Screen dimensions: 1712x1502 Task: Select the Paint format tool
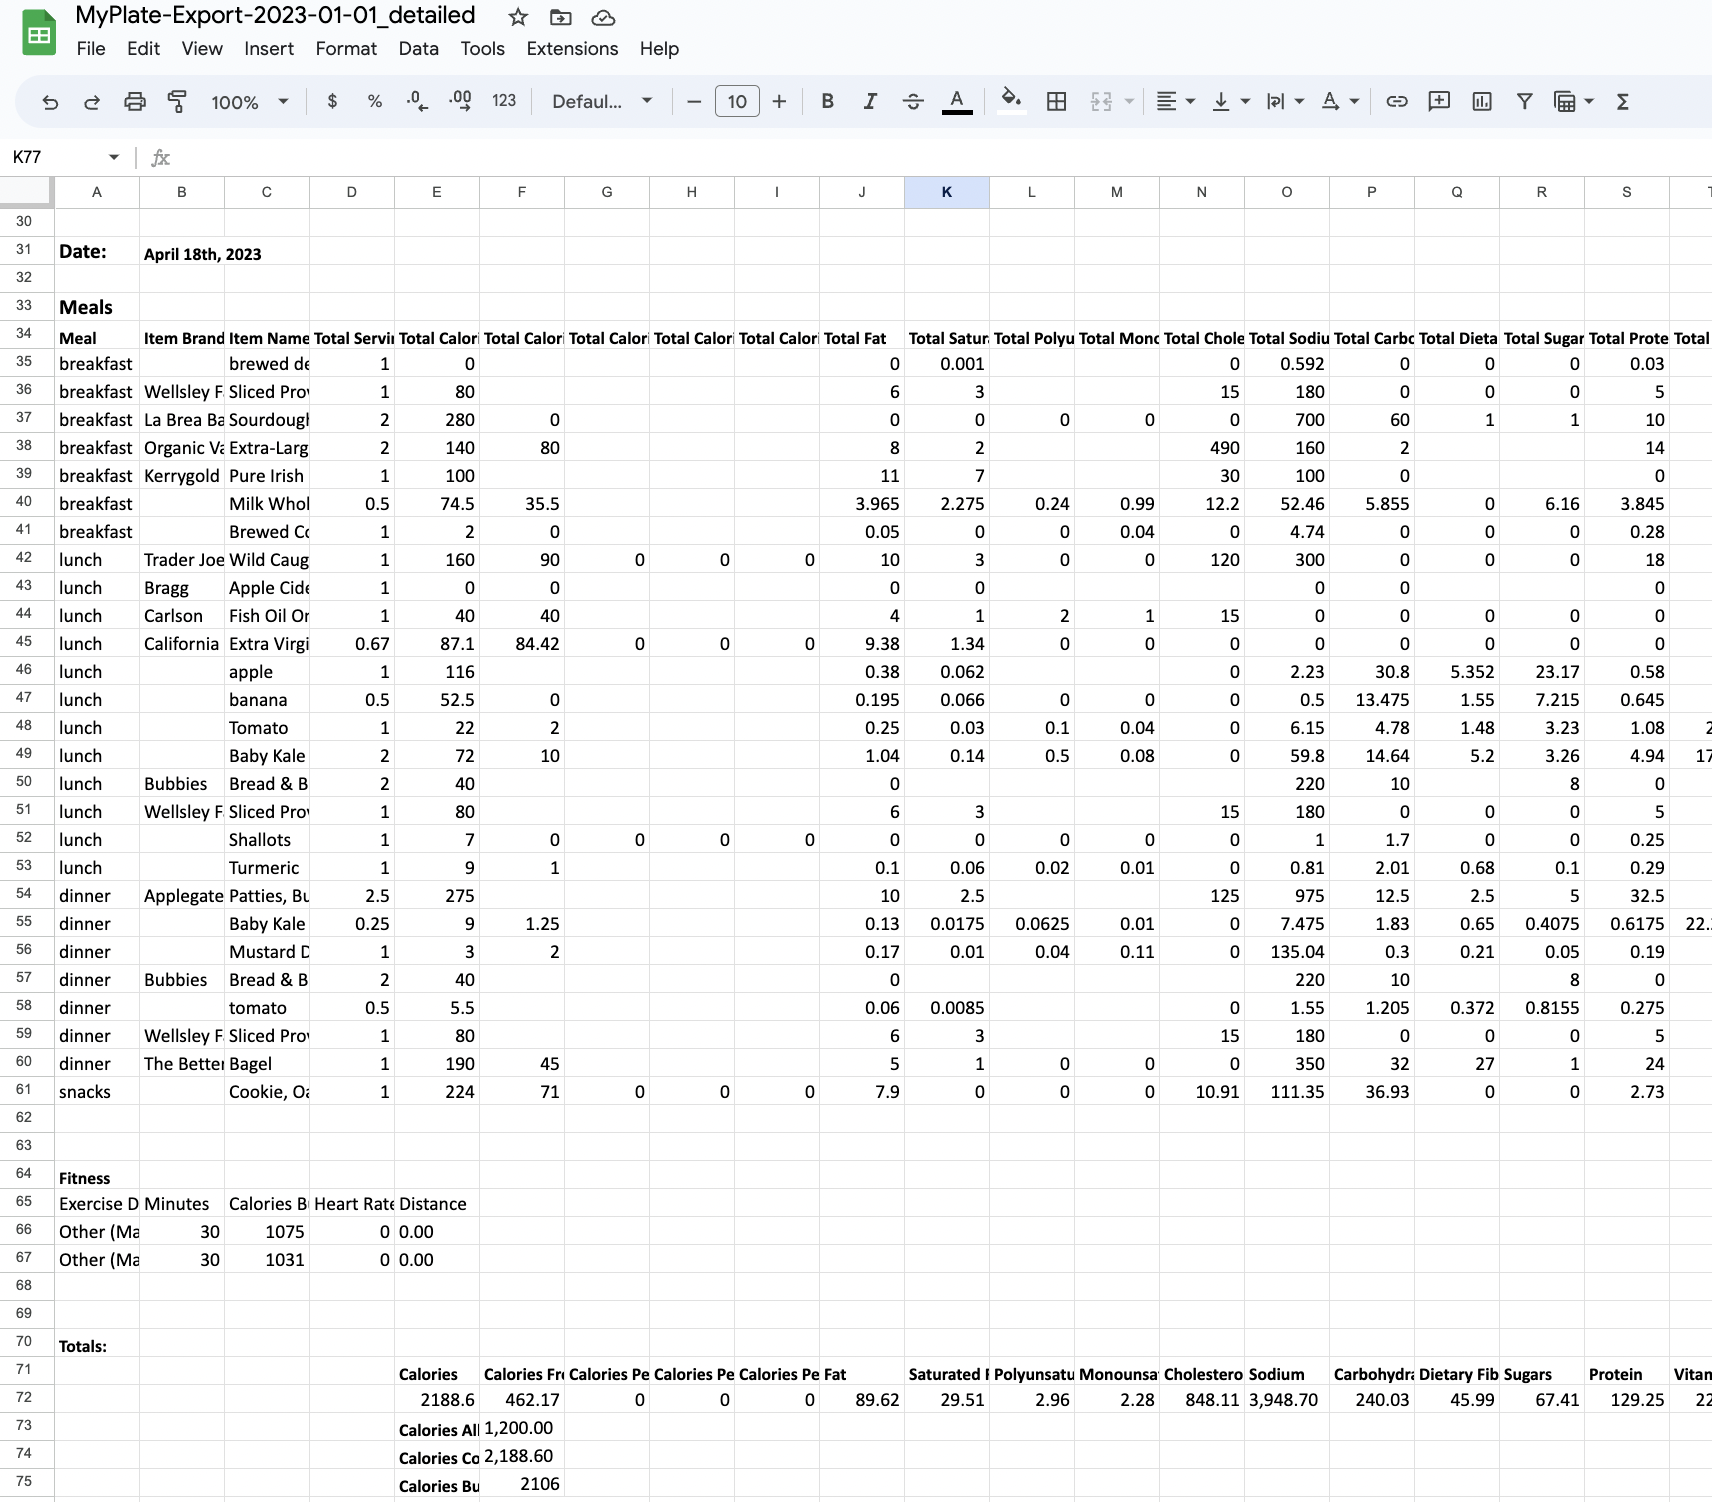click(x=177, y=101)
